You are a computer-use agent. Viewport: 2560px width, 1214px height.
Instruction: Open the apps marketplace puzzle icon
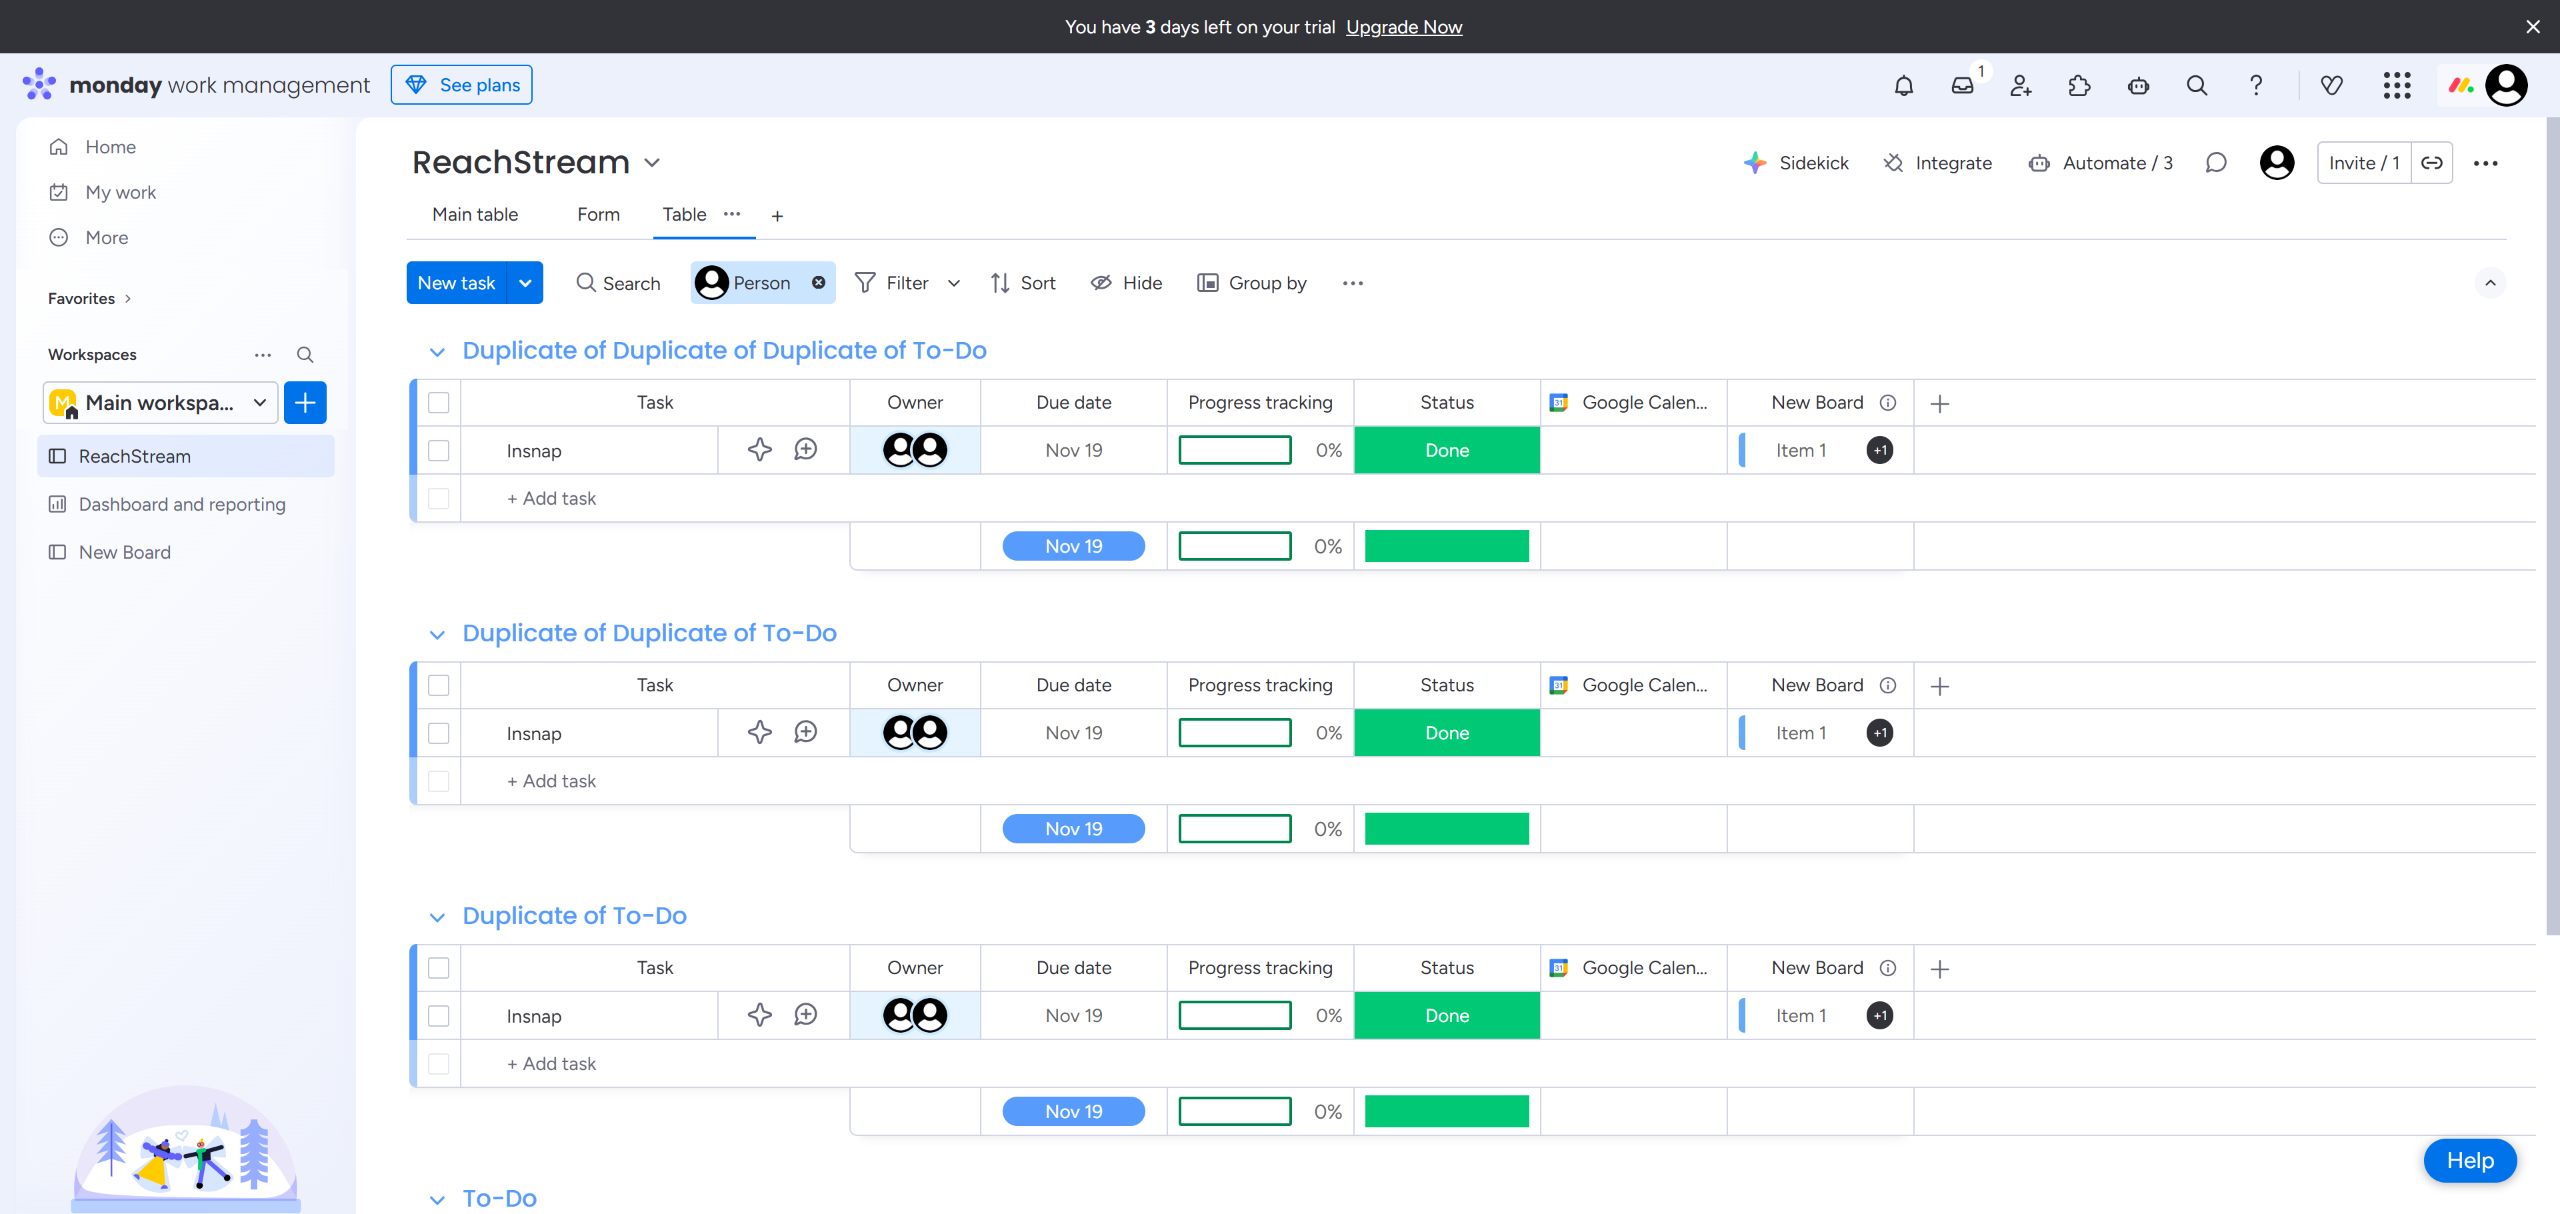pos(2079,85)
